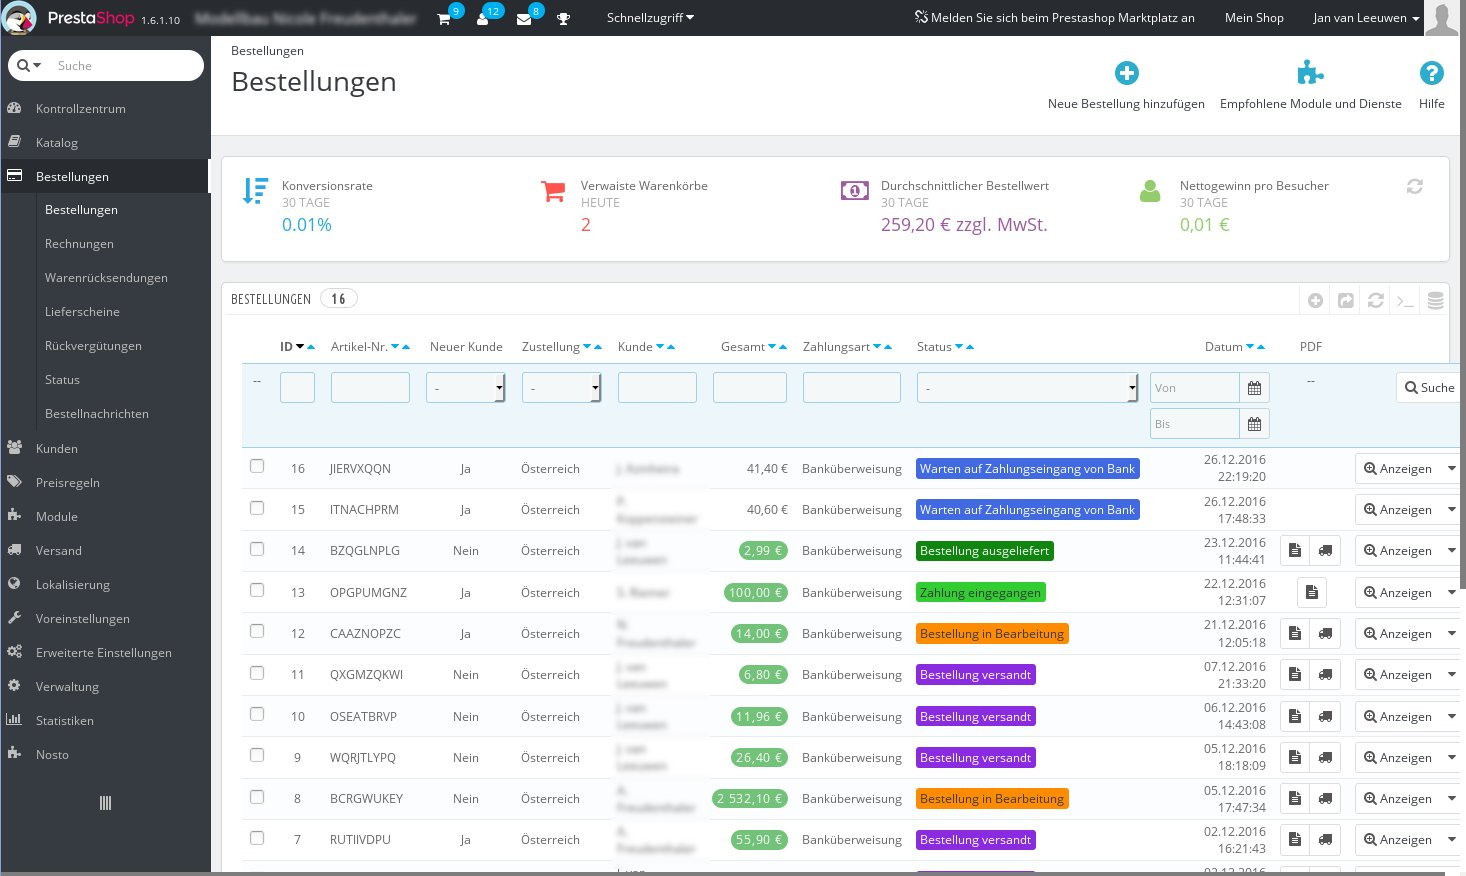Select checkbox for order 16
Viewport: 1466px width, 876px height.
coord(257,467)
